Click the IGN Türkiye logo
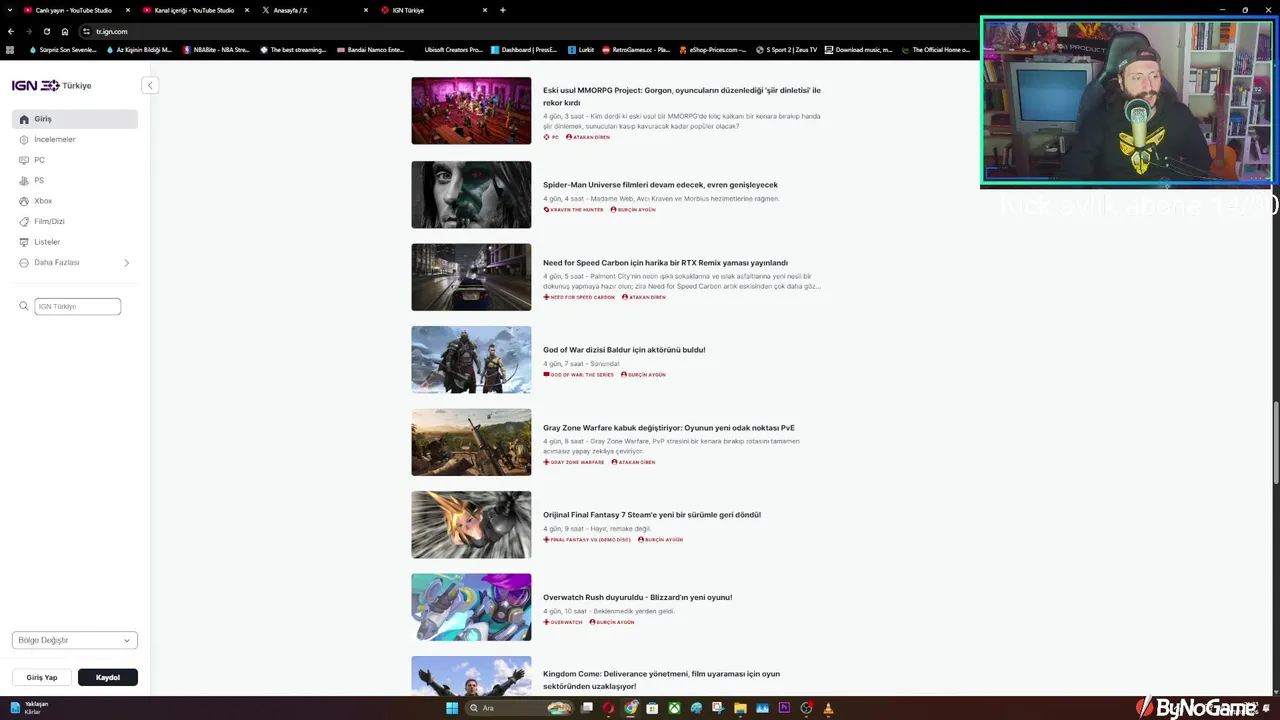This screenshot has height=720, width=1280. click(x=51, y=86)
